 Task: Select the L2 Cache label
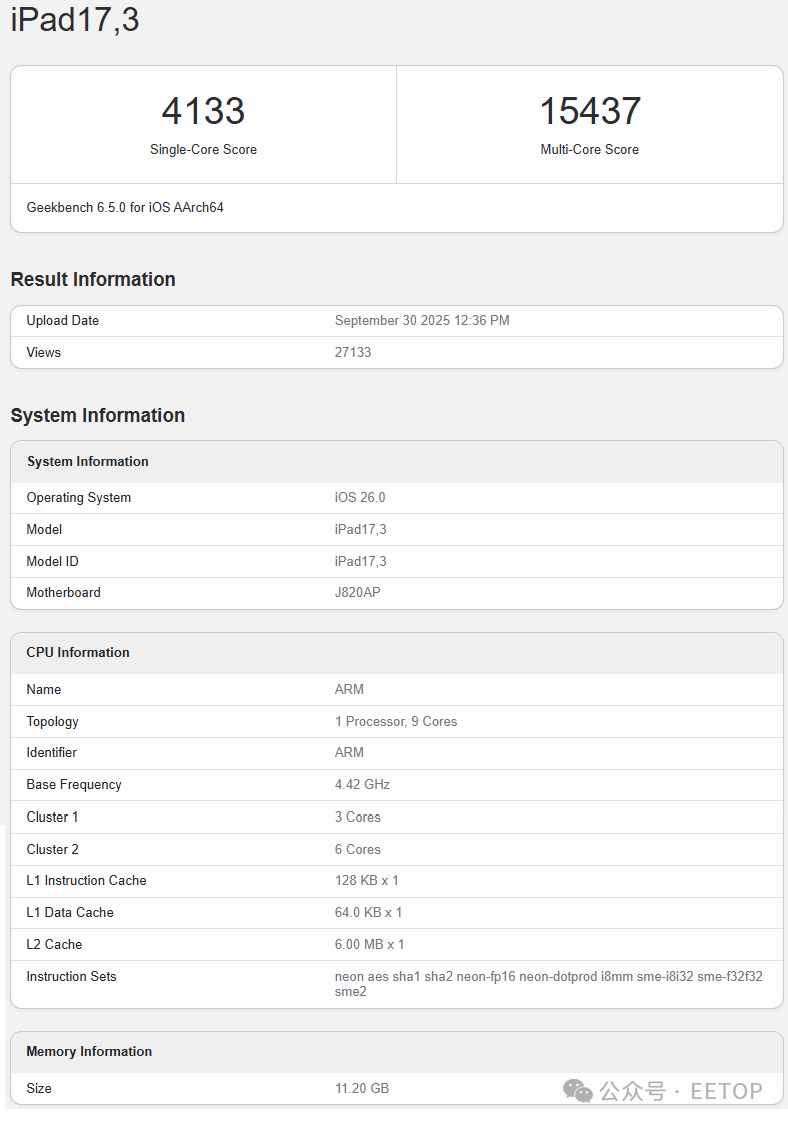[x=54, y=945]
